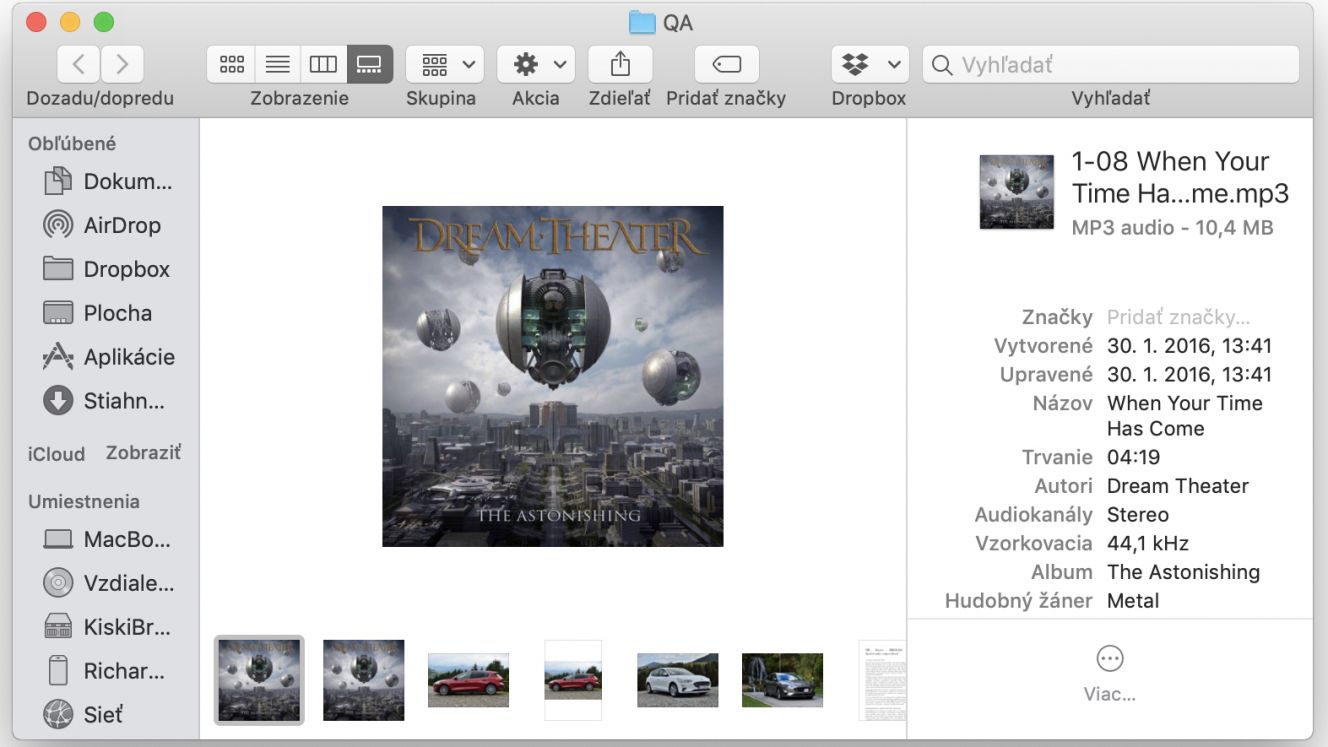Open Aplikácie in the sidebar
The width and height of the screenshot is (1328, 747).
[x=108, y=357]
